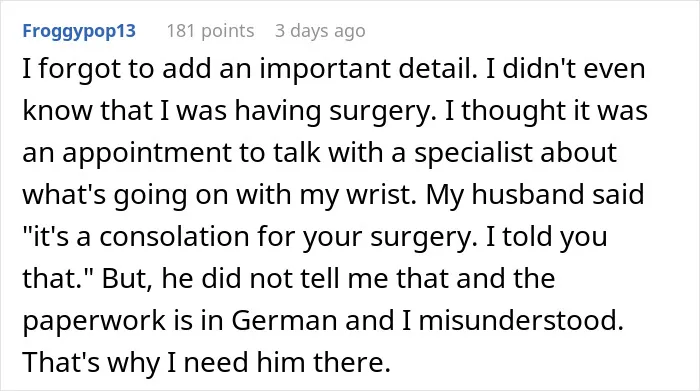Image resolution: width=700 pixels, height=391 pixels.
Task: Click the word "consolation" in the quote
Action: point(174,236)
